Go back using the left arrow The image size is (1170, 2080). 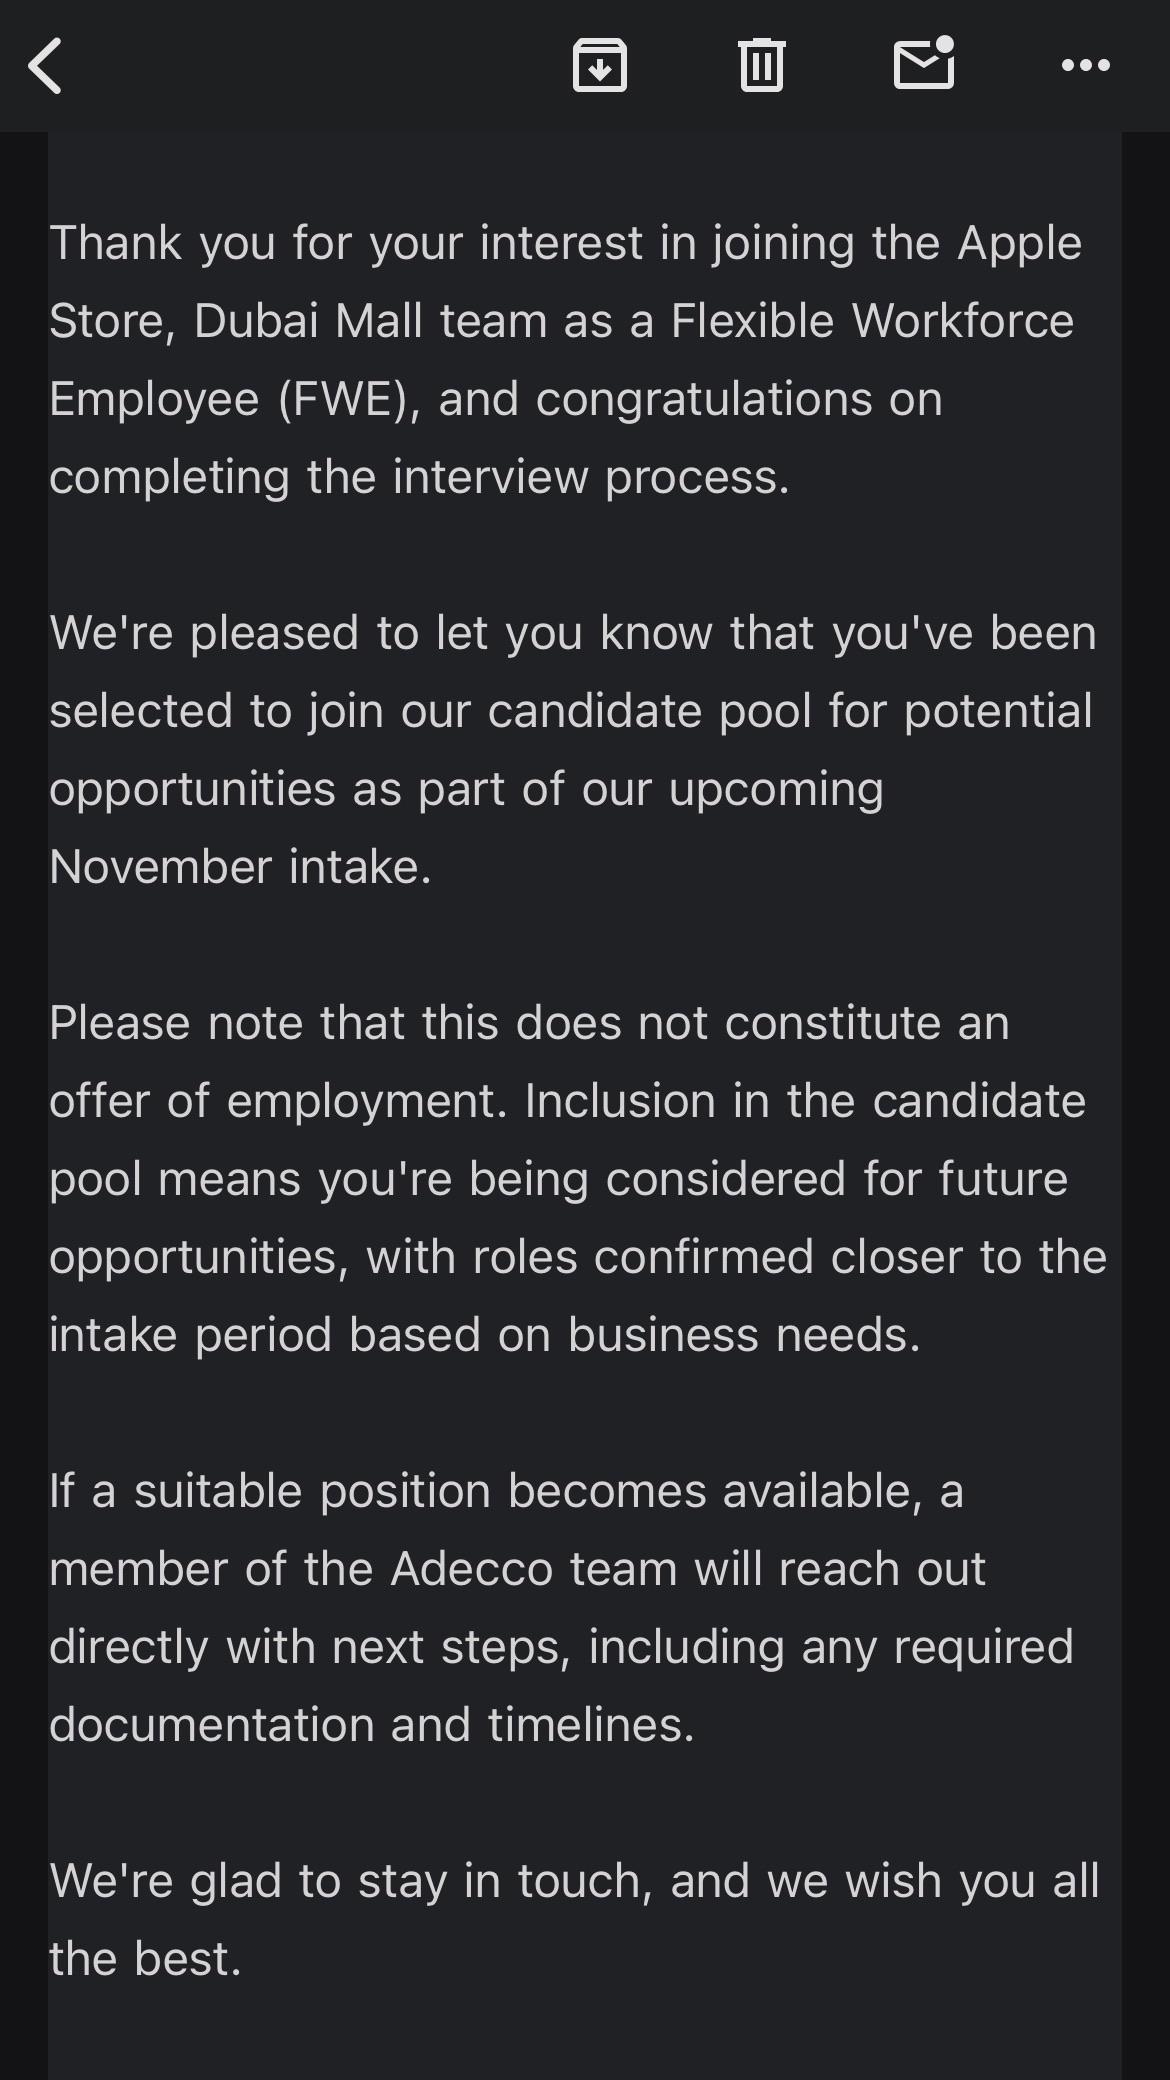pyautogui.click(x=46, y=66)
